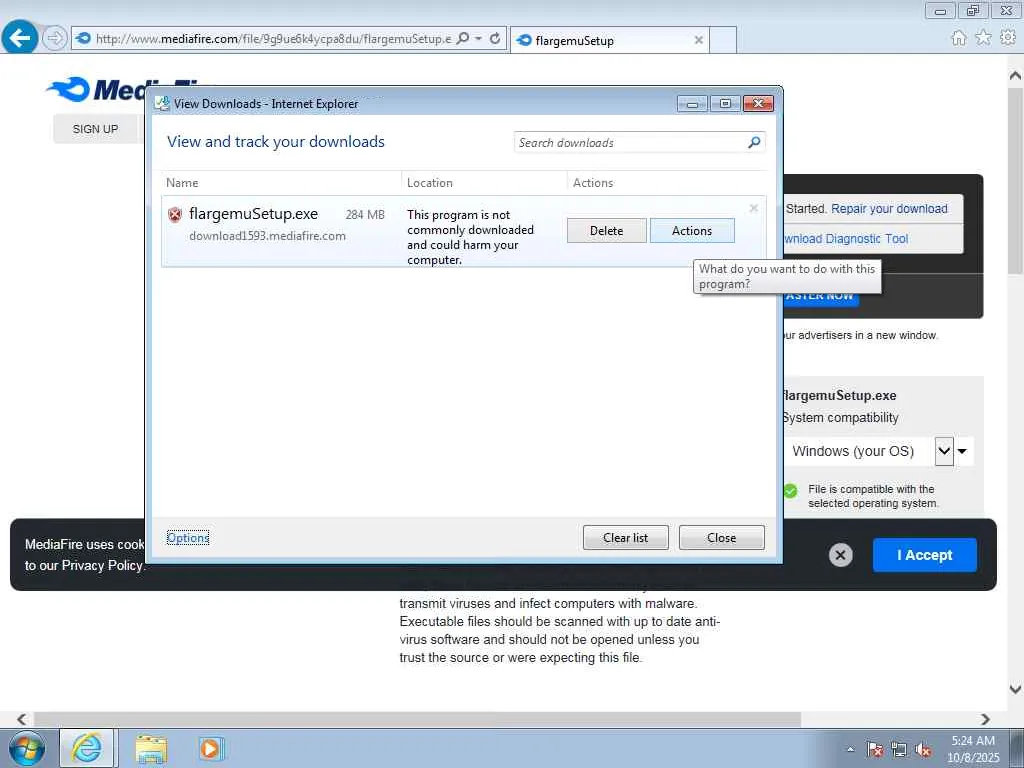This screenshot has width=1024, height=768.
Task: Click the Clear list button
Action: [x=626, y=537]
